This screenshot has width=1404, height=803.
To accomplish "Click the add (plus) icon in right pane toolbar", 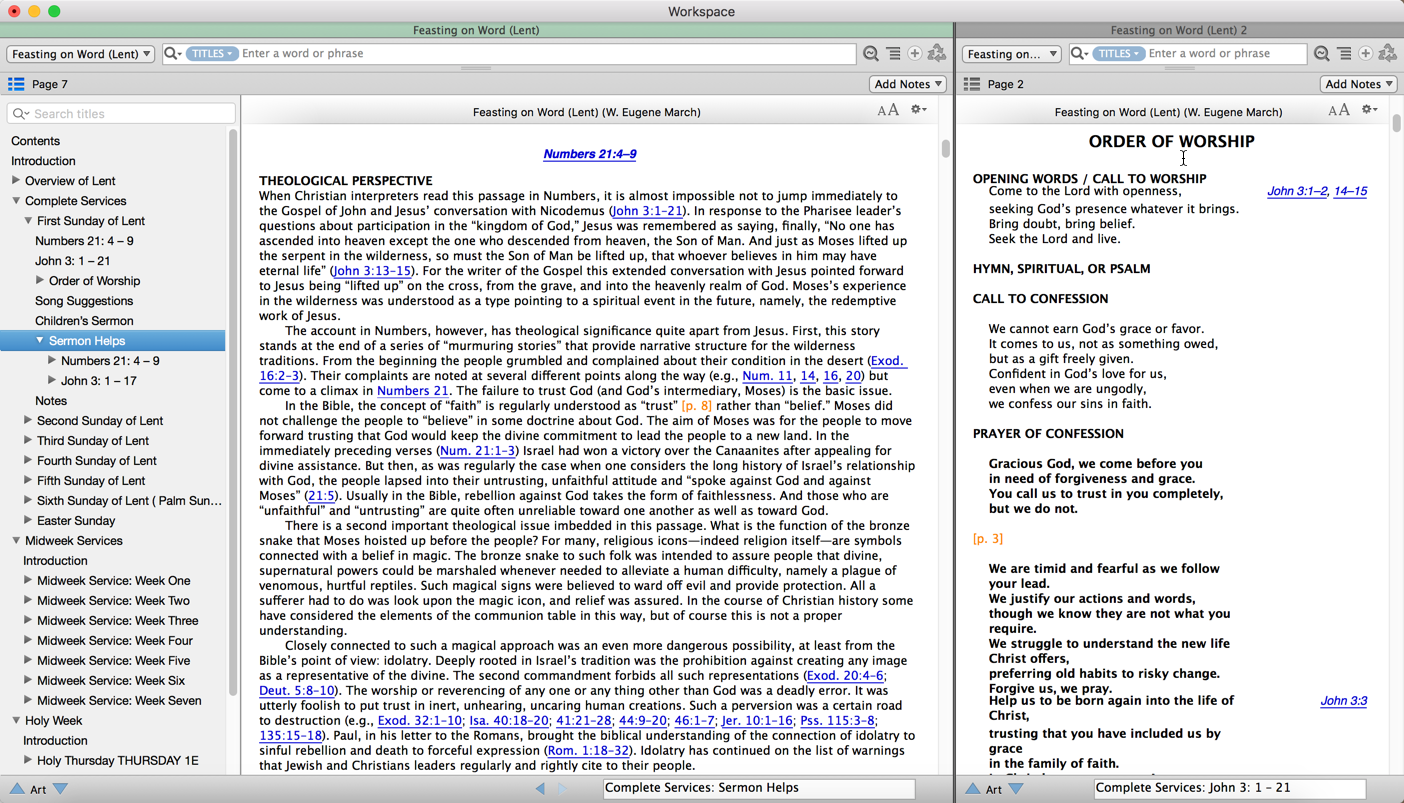I will tap(1365, 54).
